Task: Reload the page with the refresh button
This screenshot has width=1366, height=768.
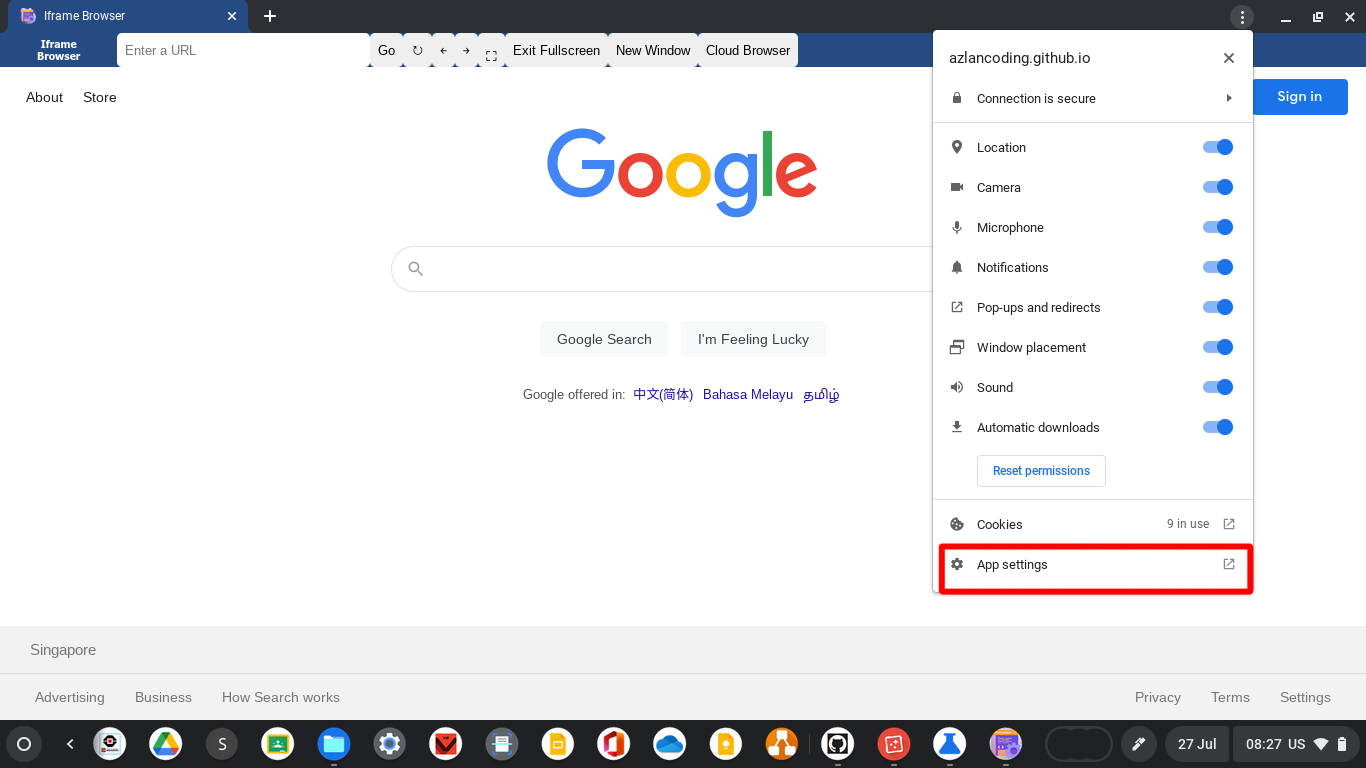Action: click(x=417, y=50)
